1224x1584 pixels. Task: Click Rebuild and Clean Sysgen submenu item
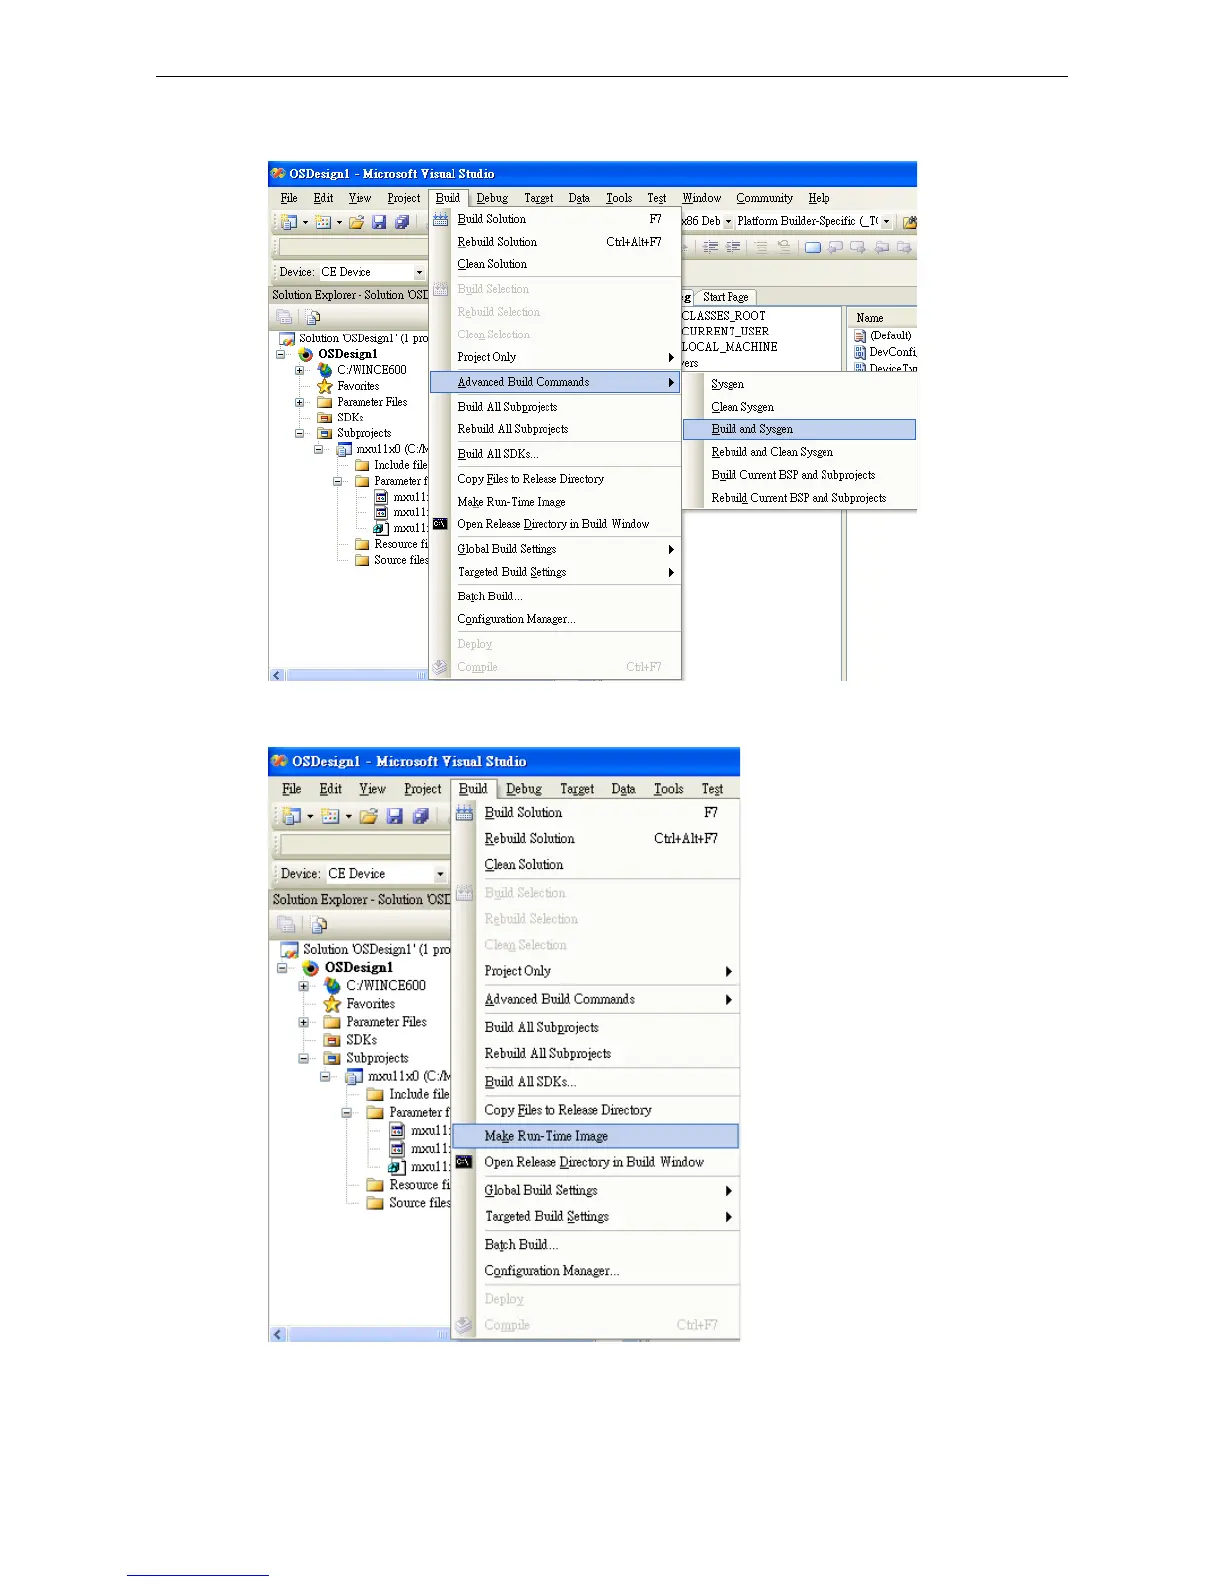tap(772, 452)
